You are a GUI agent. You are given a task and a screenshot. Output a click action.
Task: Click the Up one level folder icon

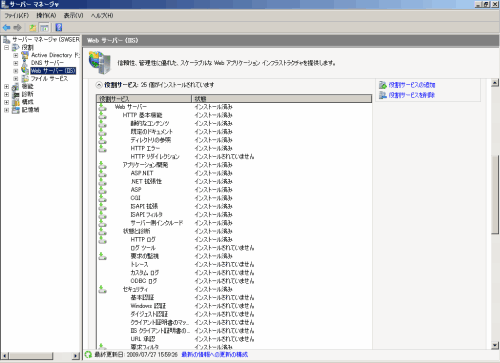(x=32, y=28)
